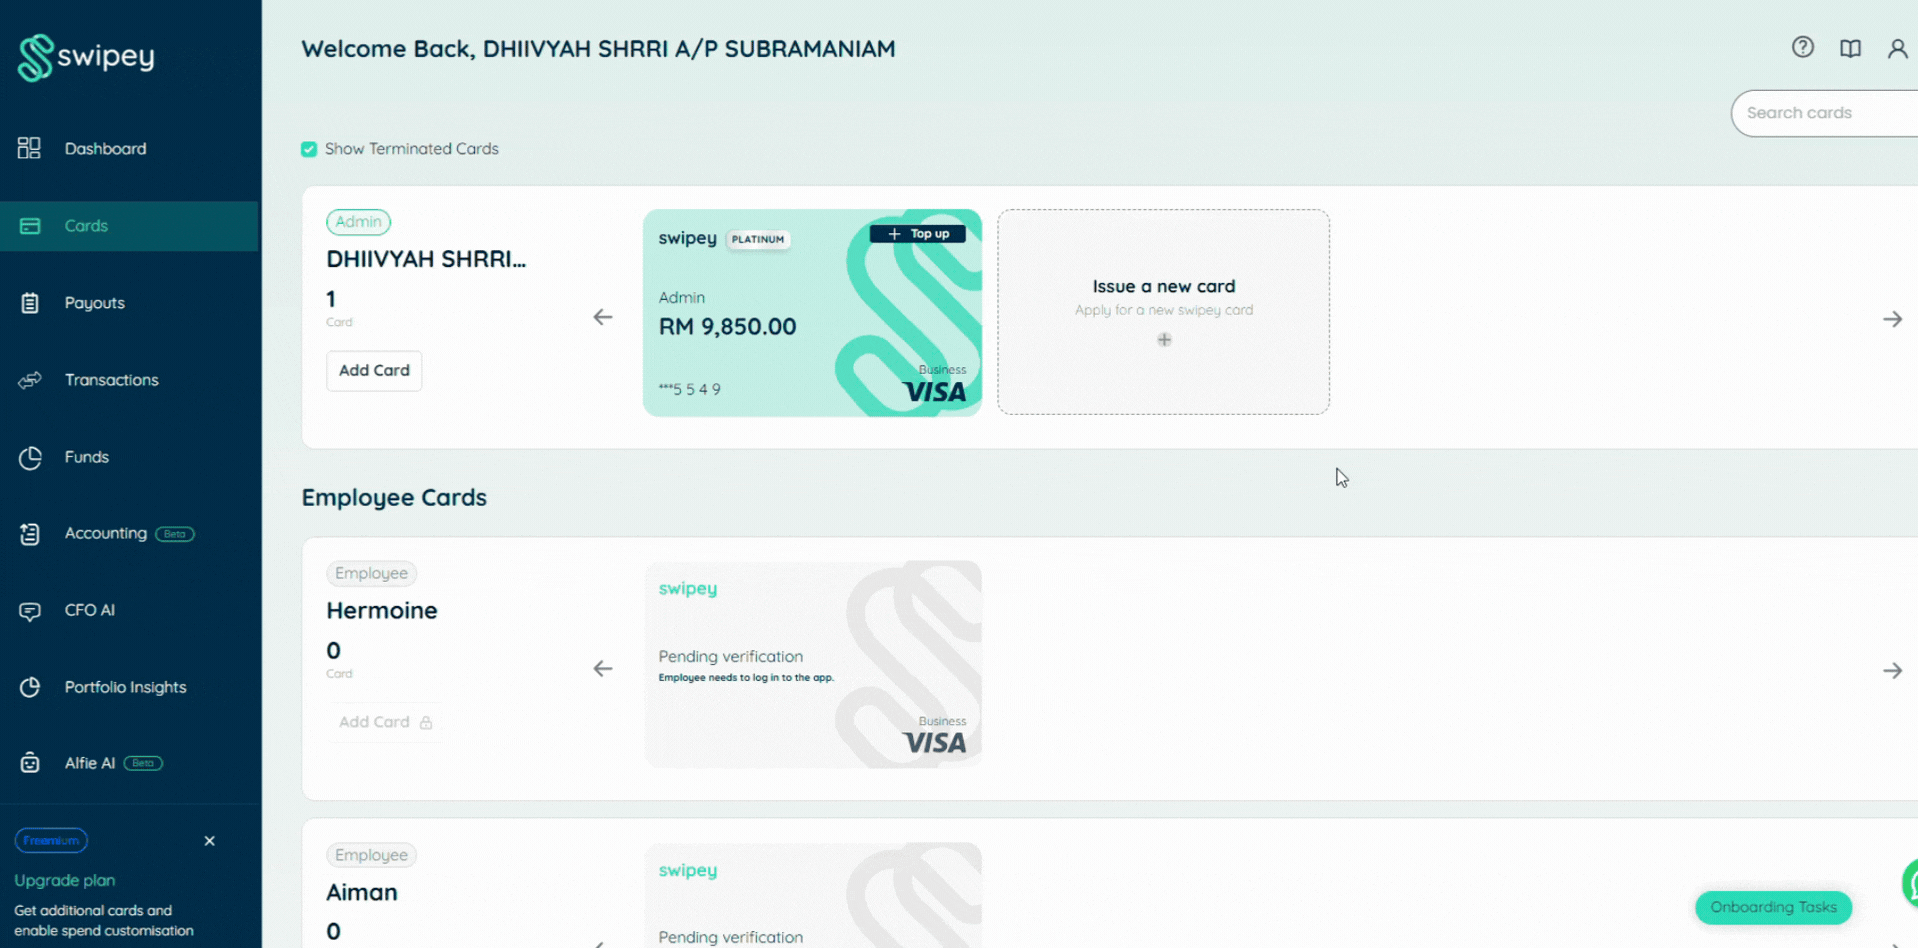
Task: Click left arrow in Admin card row
Action: coord(602,317)
